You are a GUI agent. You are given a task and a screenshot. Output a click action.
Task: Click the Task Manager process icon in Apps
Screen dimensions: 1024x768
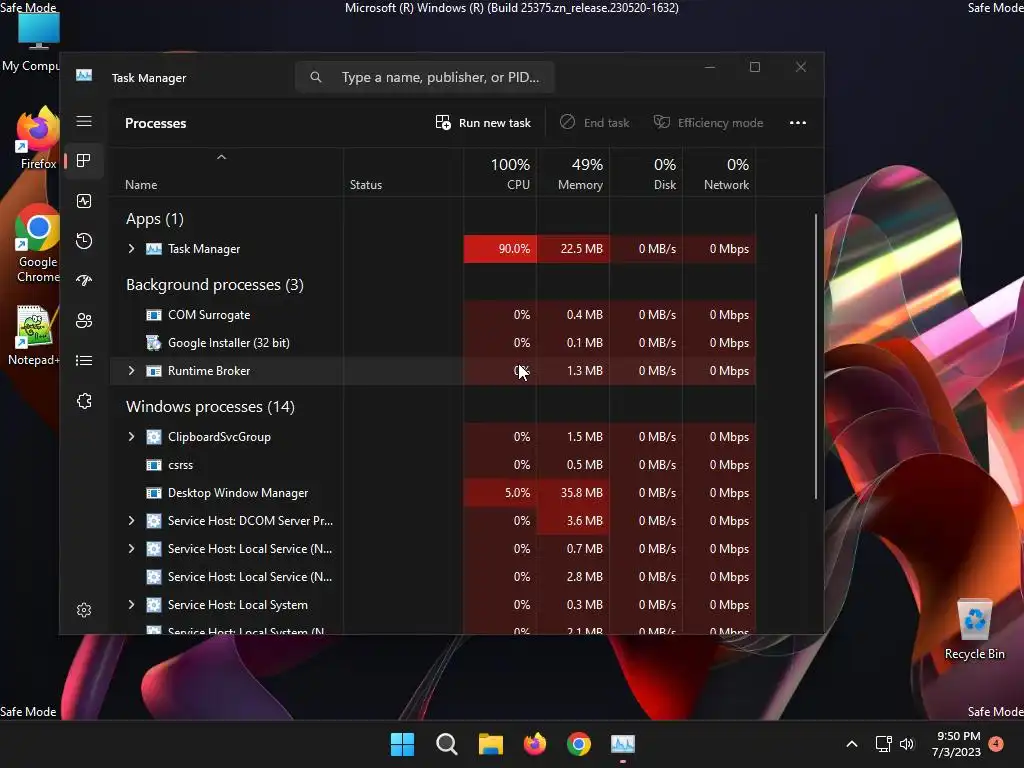point(153,249)
